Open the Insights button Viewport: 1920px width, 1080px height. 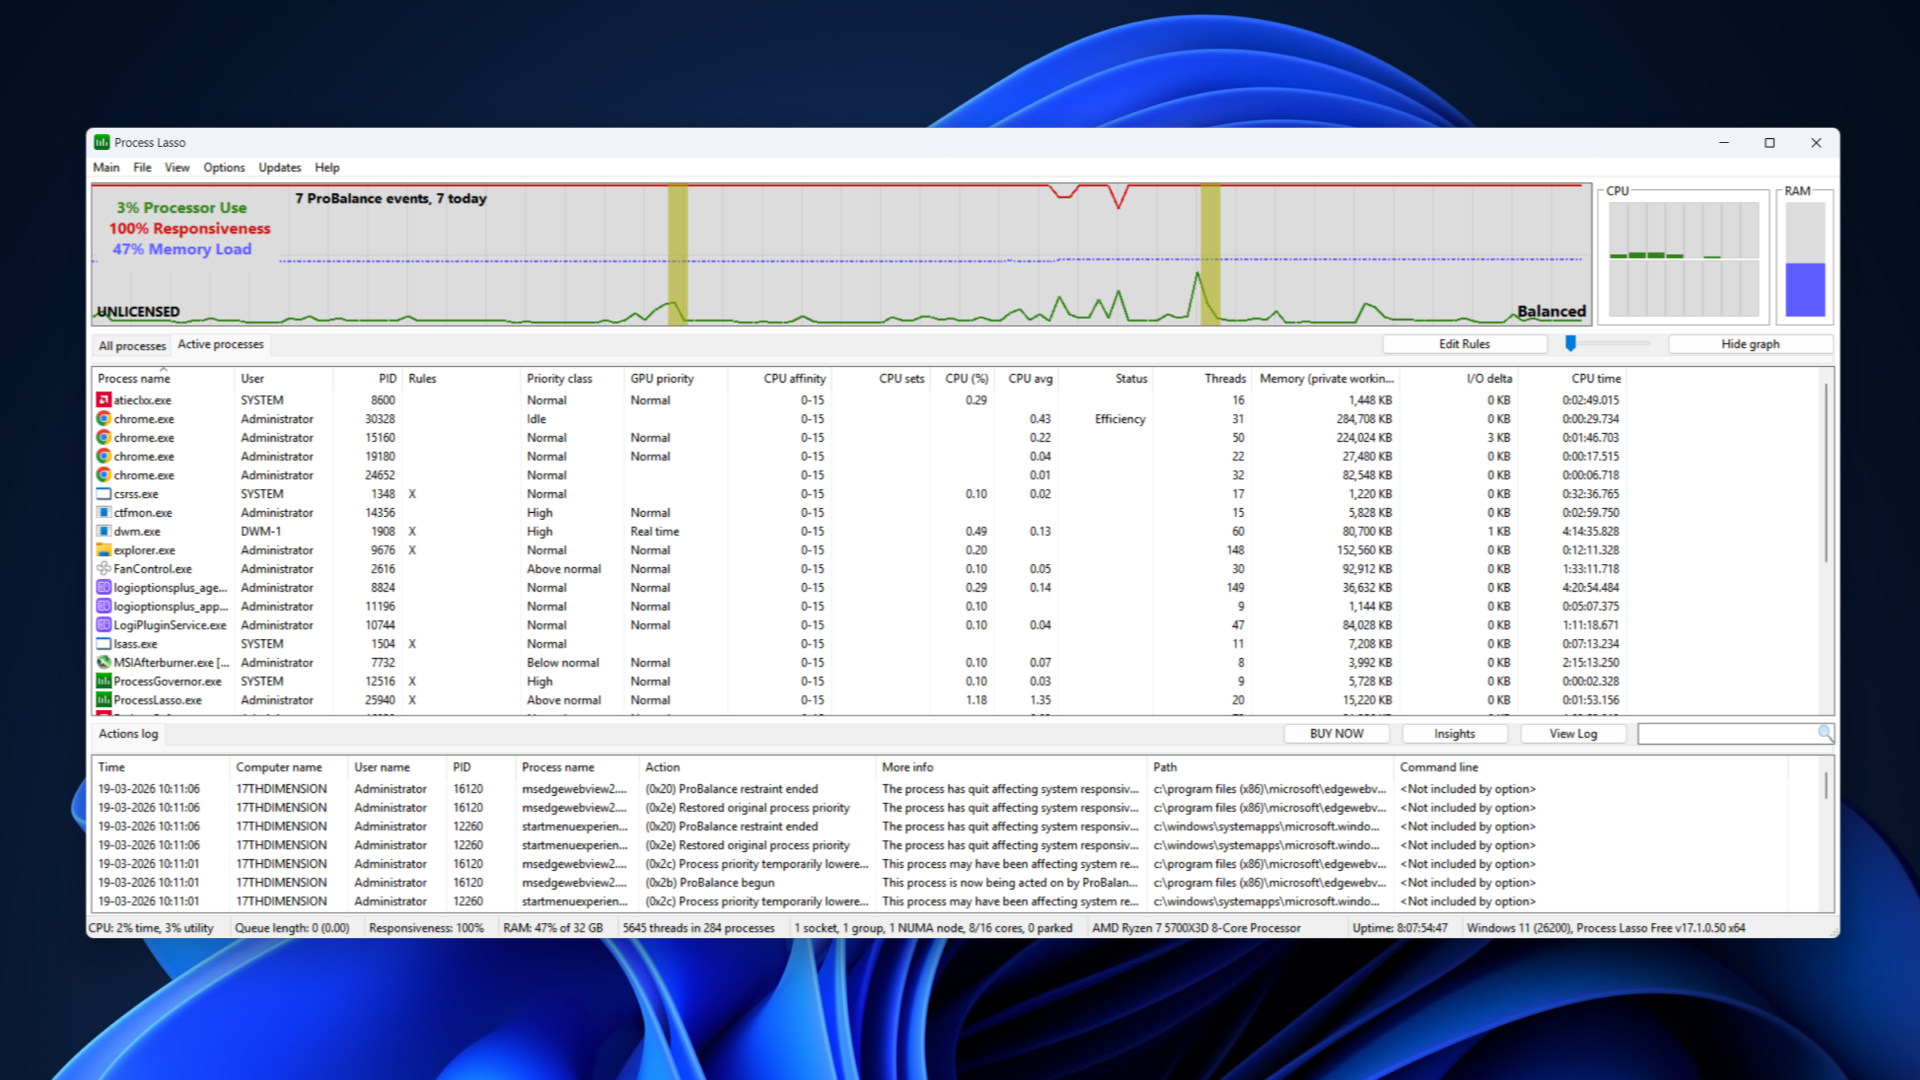[1454, 734]
